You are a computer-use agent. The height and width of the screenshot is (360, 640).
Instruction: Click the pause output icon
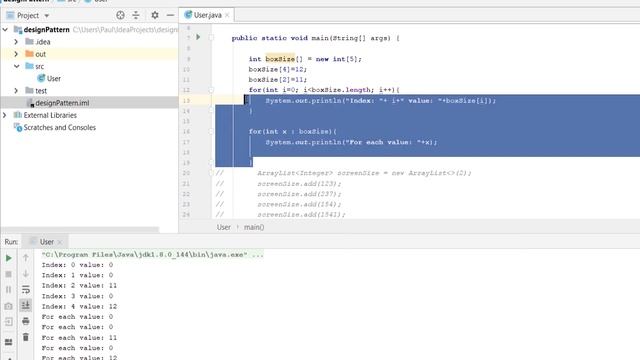9,290
